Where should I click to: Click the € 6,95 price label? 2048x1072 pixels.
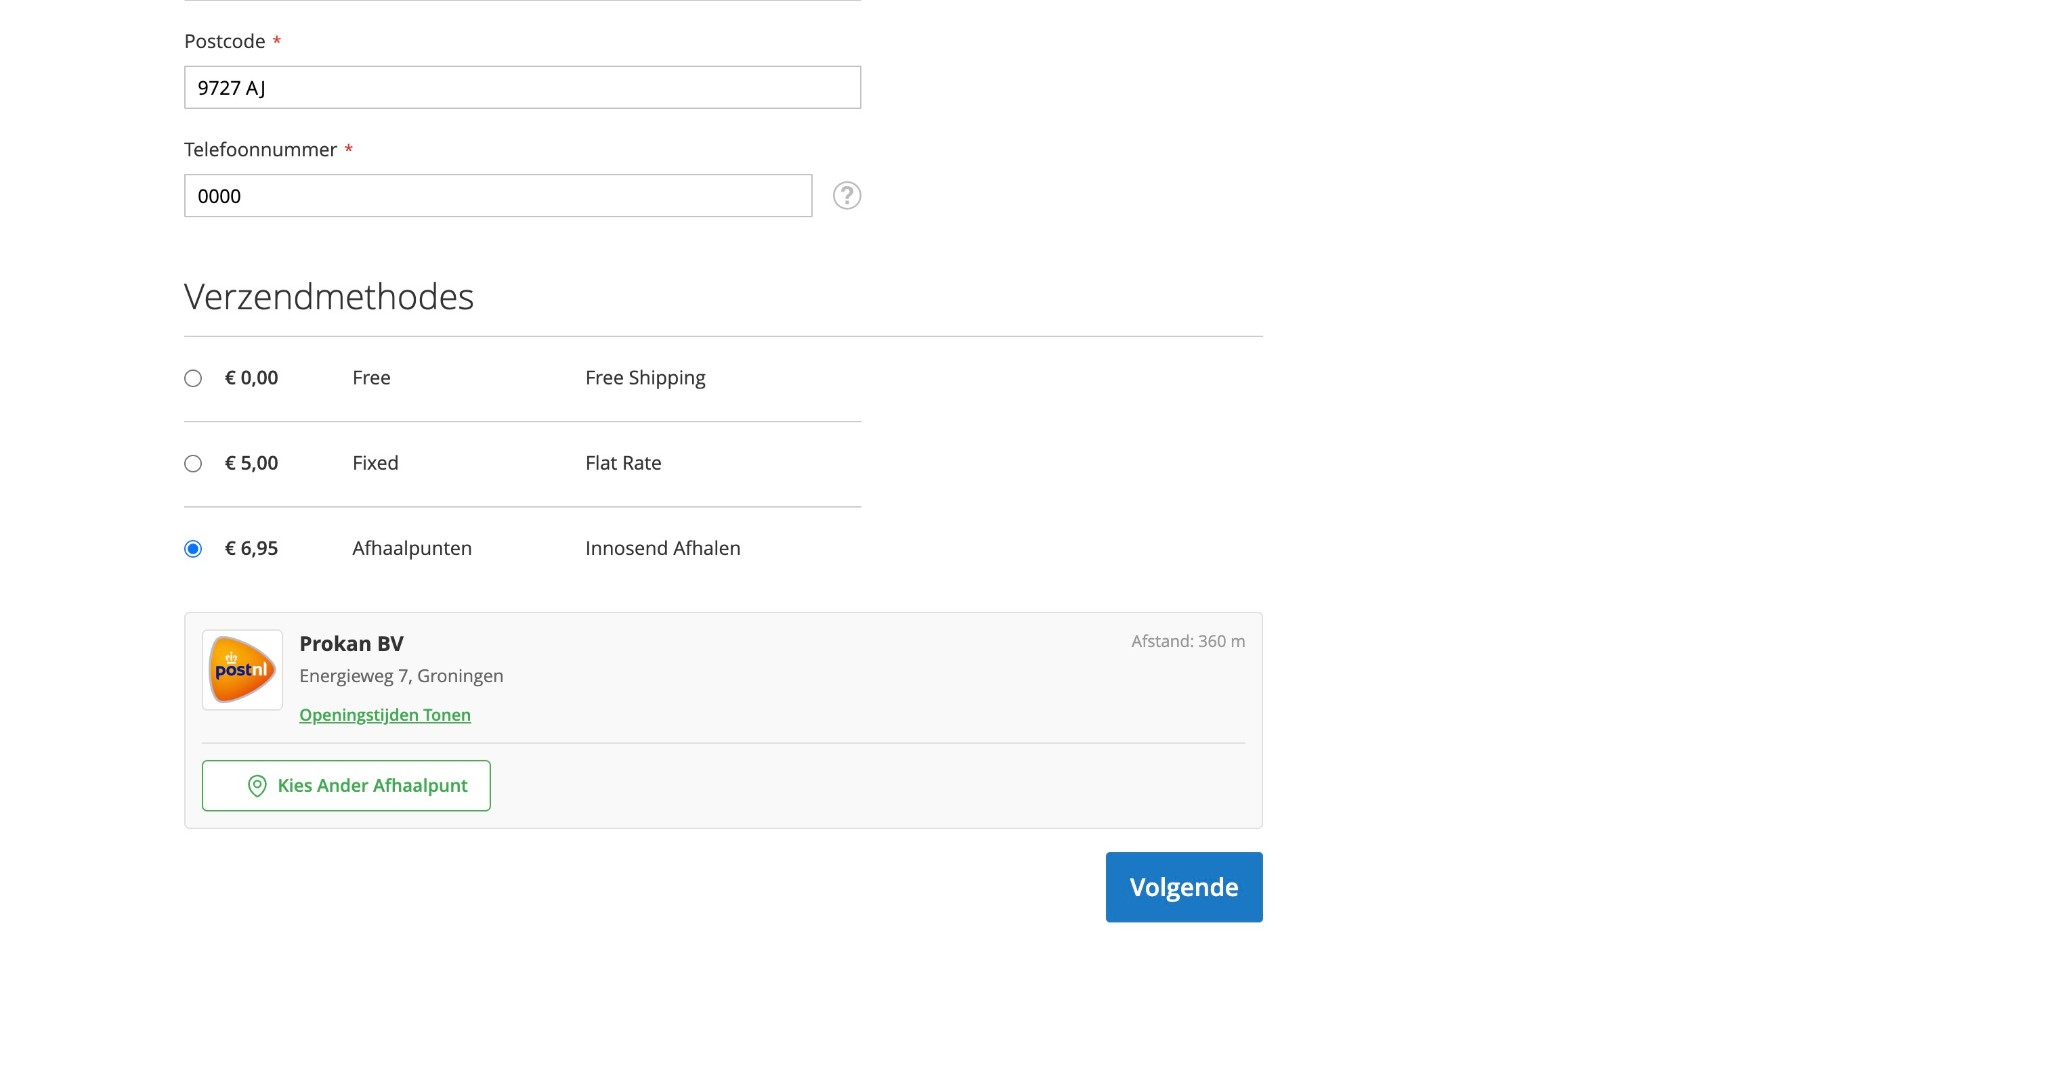point(250,548)
